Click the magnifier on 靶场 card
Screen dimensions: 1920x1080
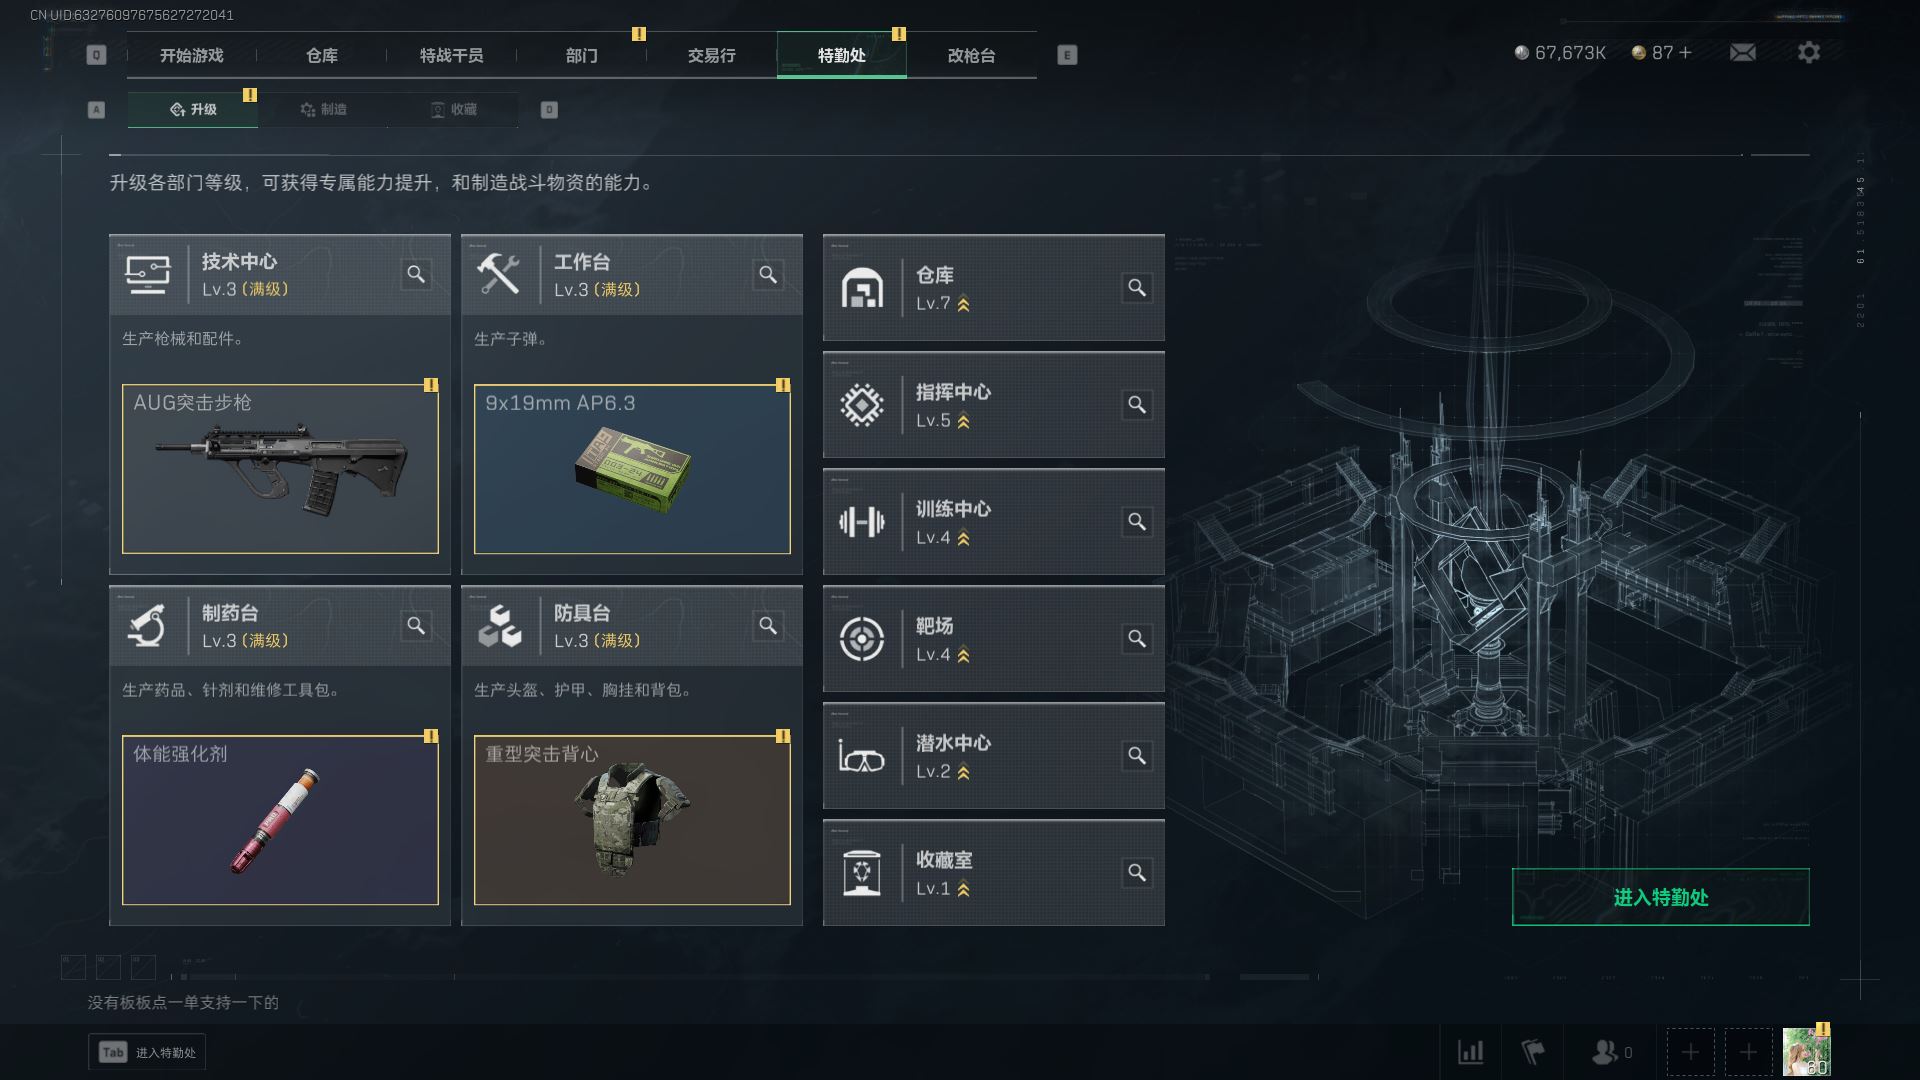point(1137,639)
